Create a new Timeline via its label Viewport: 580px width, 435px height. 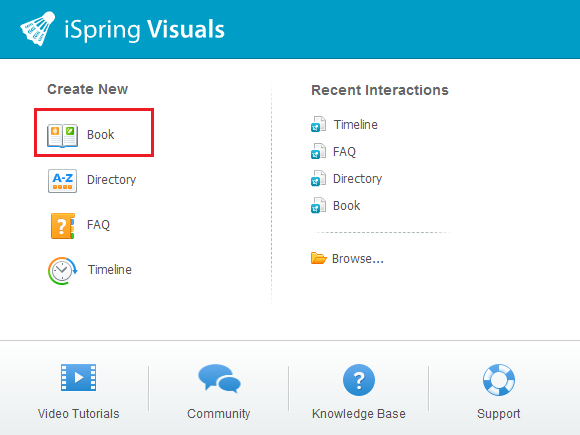109,270
